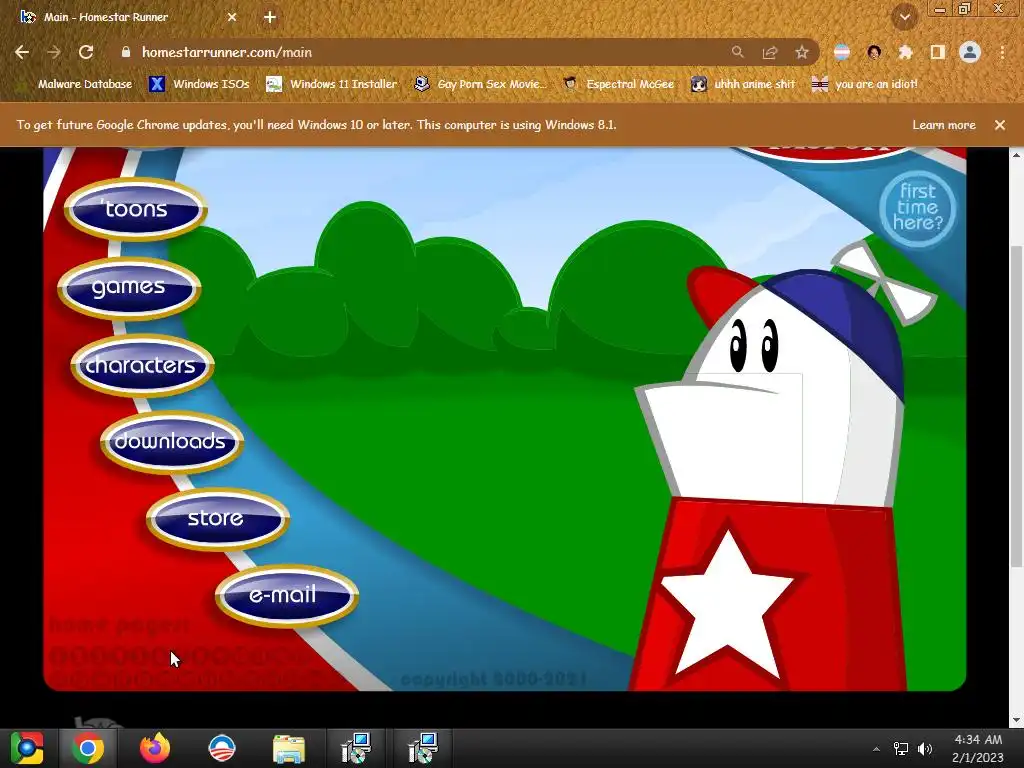
Task: Open the Malware Database bookmark
Action: coord(76,84)
